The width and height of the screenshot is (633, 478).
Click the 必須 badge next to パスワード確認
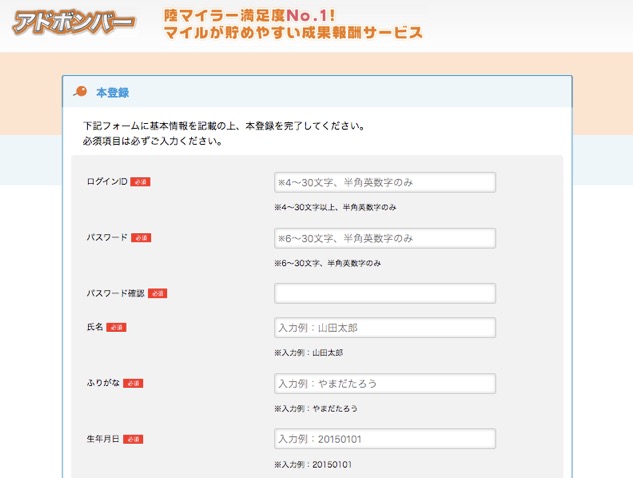click(157, 294)
